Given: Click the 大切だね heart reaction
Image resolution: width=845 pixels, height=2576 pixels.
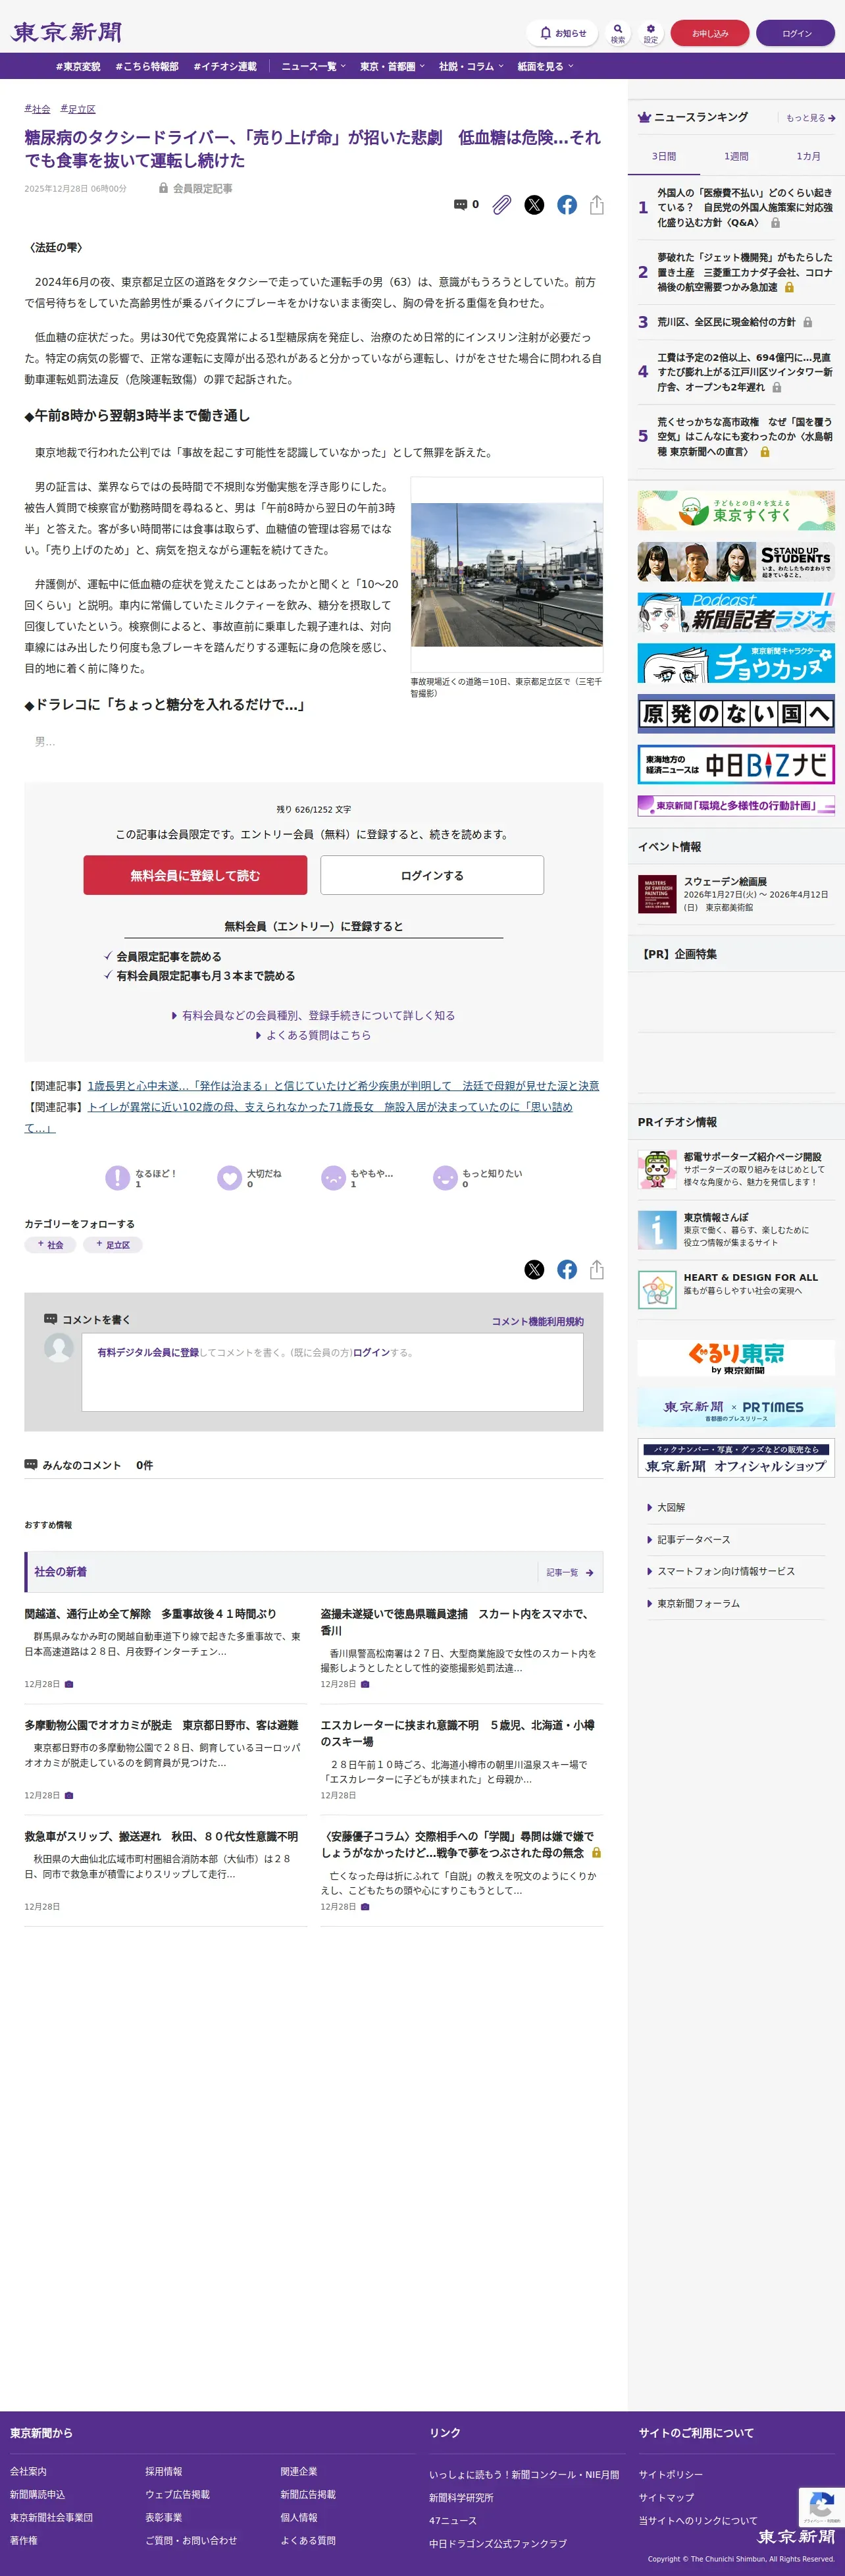Looking at the screenshot, I should [230, 1178].
